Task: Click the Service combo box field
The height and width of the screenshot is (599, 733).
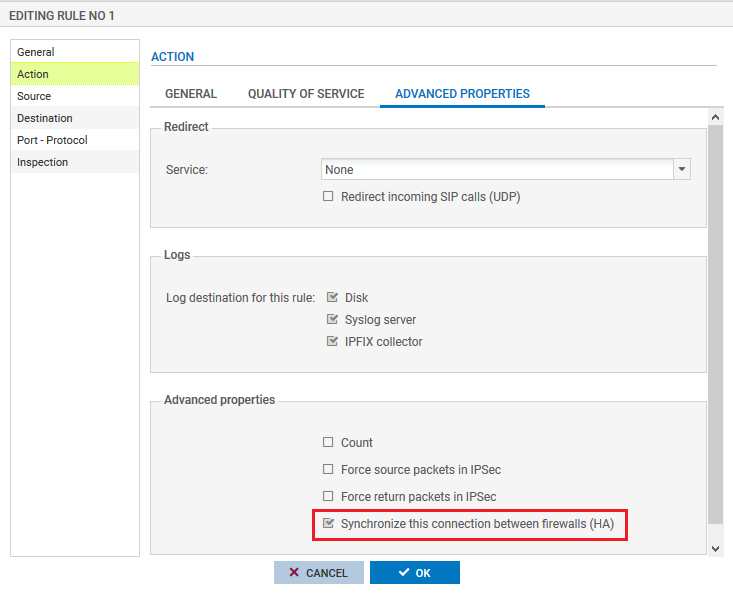Action: click(x=497, y=170)
